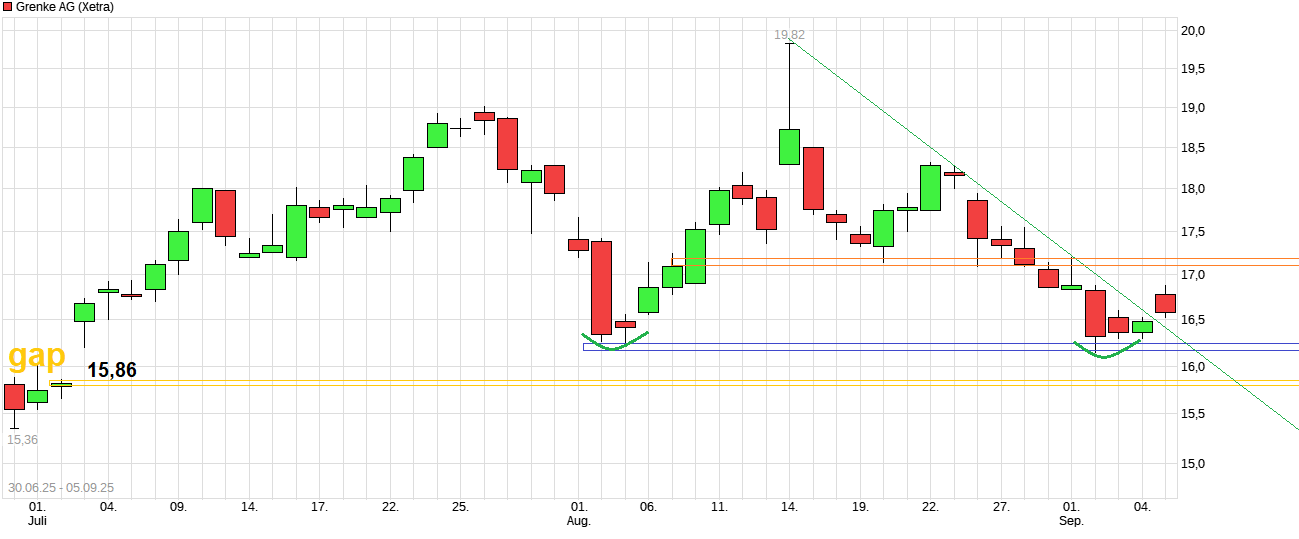Click the last red candle on the chart
Image resolution: width=1299 pixels, height=539 pixels.
pyautogui.click(x=1165, y=303)
